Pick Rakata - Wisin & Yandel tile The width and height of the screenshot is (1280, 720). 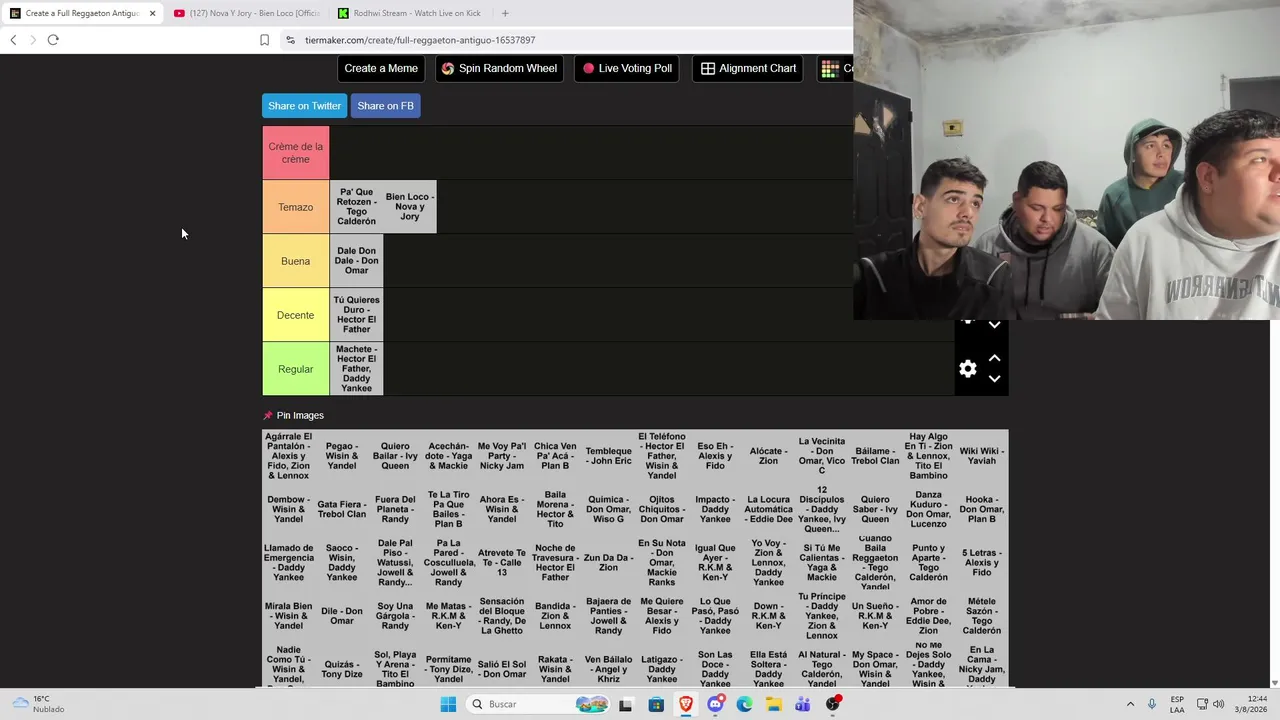click(x=555, y=669)
